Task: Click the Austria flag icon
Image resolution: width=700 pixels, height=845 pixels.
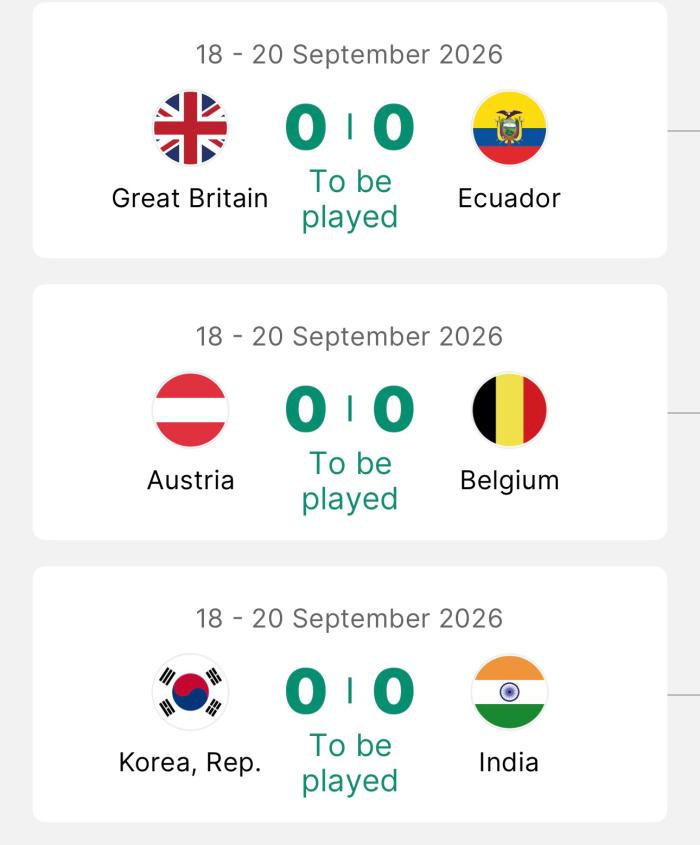Action: (x=190, y=410)
